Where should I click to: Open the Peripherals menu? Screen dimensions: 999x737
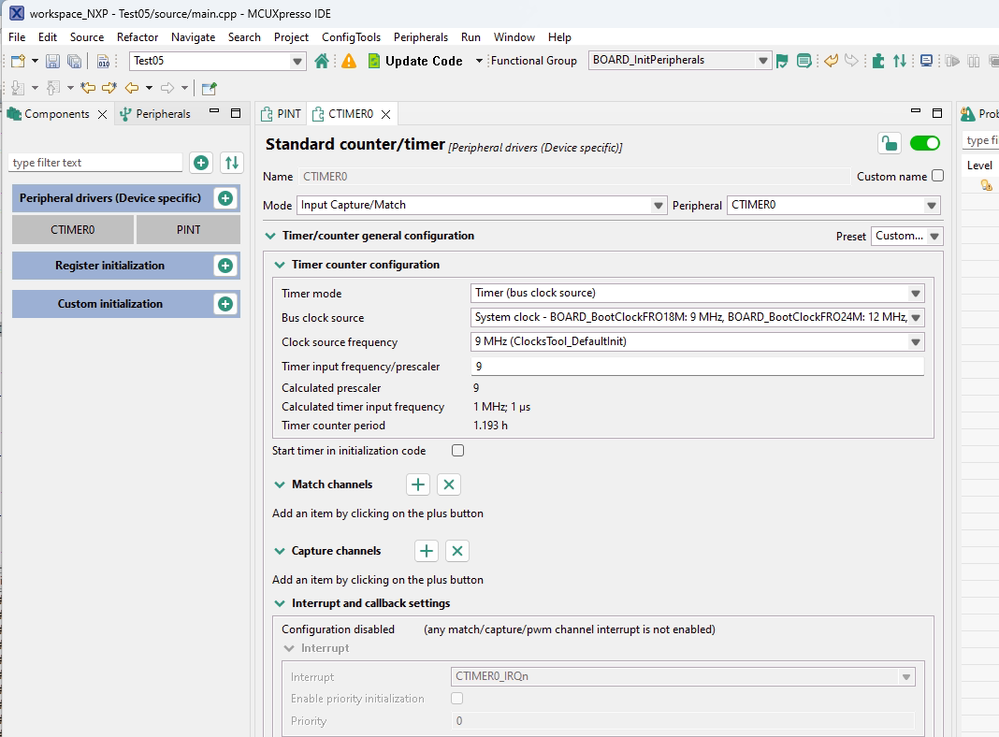pyautogui.click(x=420, y=37)
